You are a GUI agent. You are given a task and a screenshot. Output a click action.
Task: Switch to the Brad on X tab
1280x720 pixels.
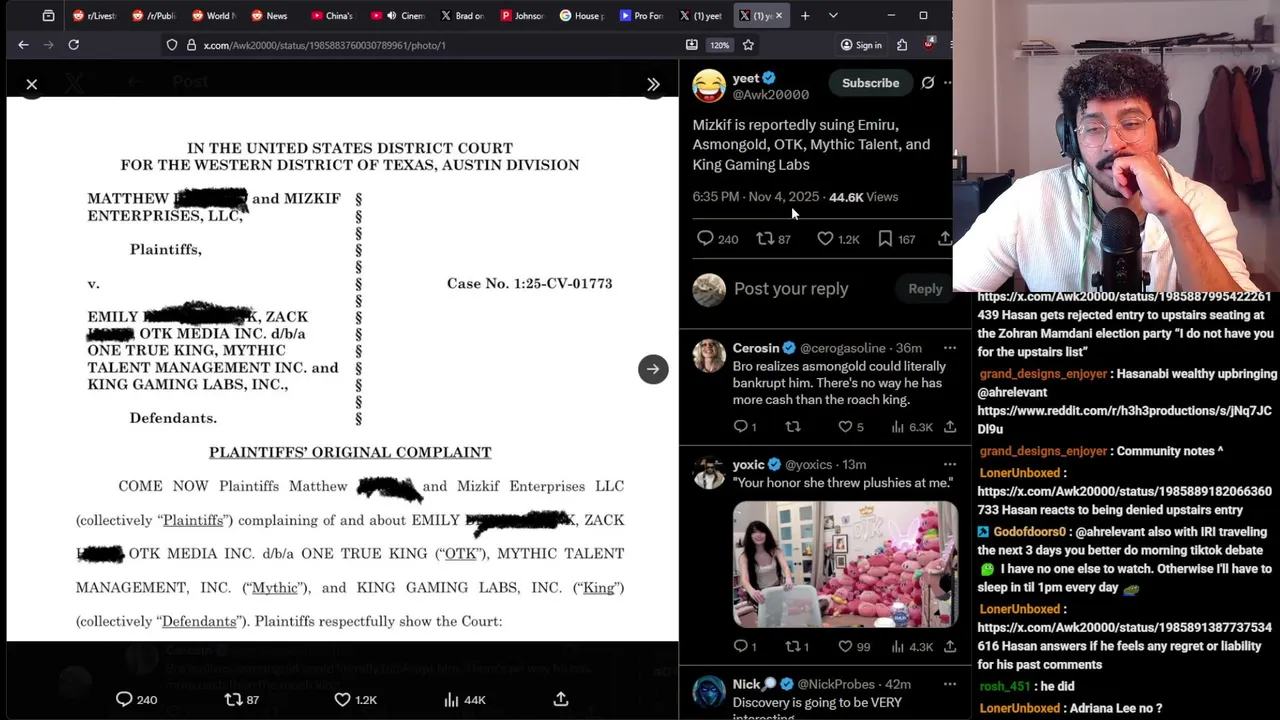click(461, 16)
